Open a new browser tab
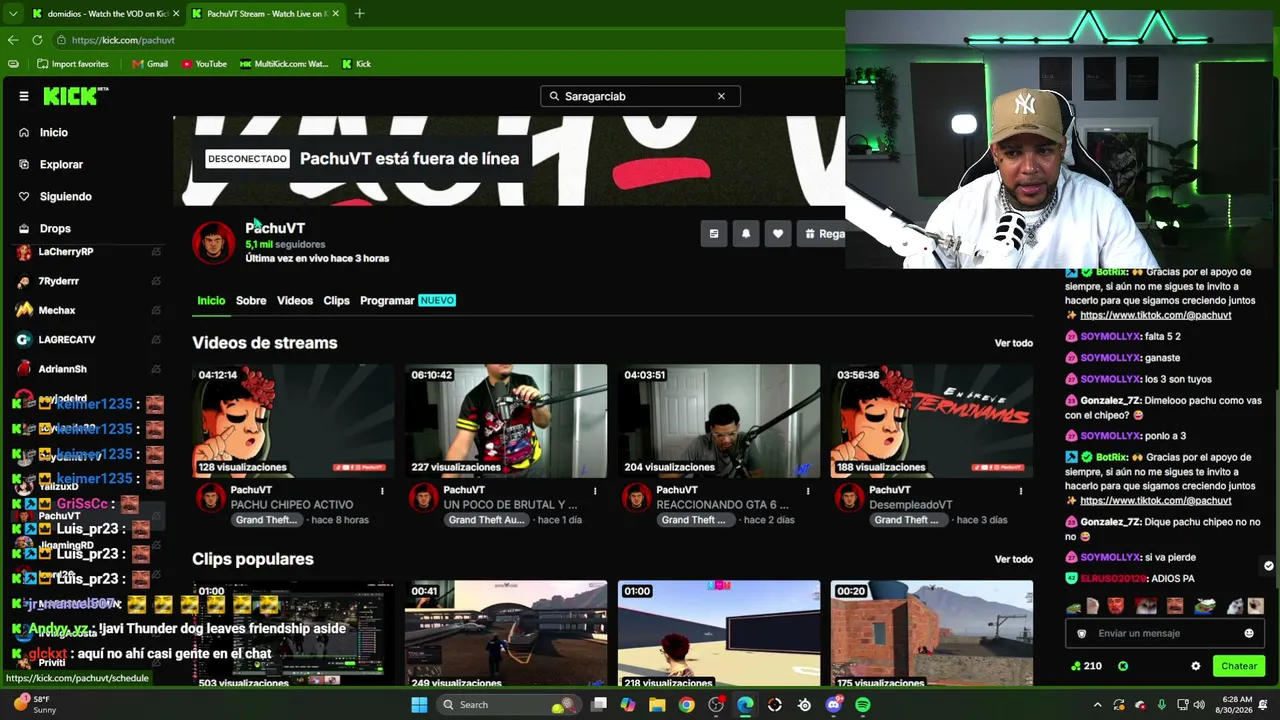The image size is (1280, 720). 359,14
